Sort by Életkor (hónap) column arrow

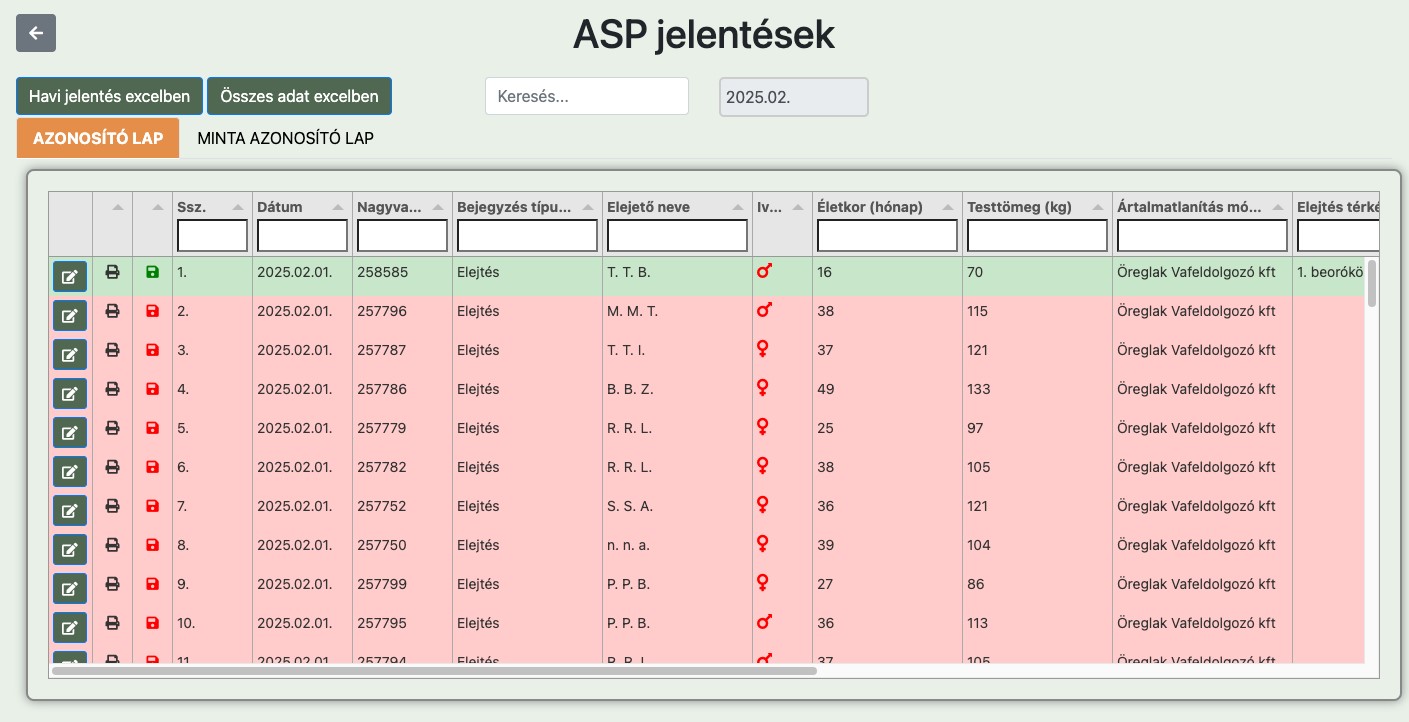click(x=947, y=207)
